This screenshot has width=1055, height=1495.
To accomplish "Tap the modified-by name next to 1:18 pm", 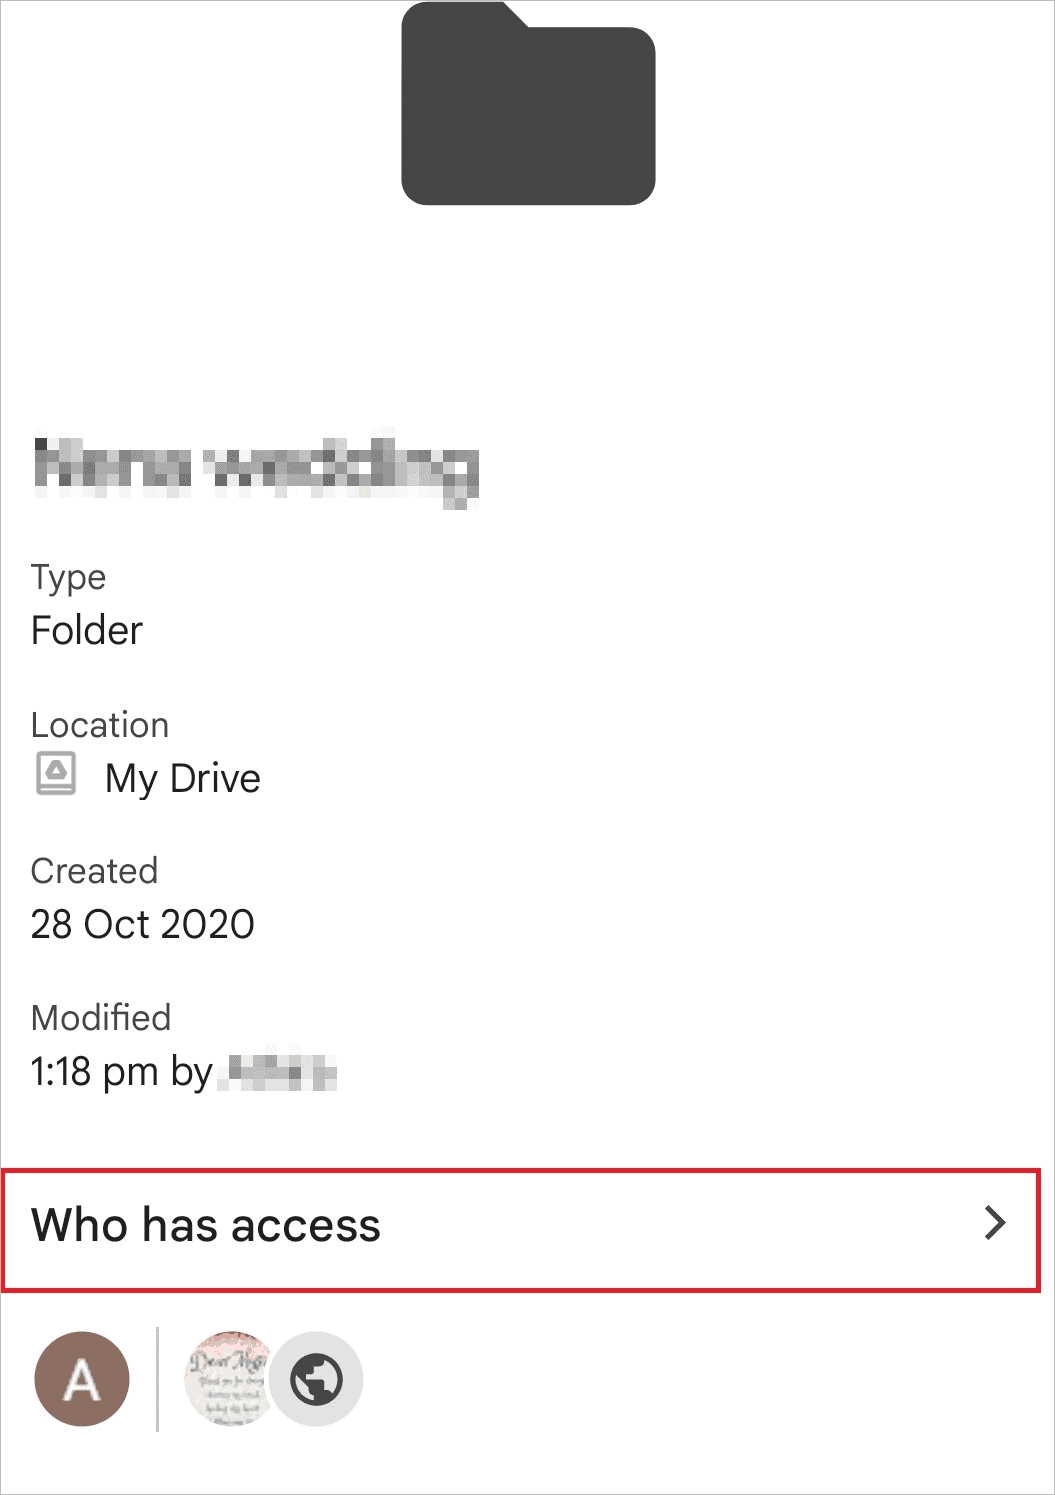I will click(278, 1071).
